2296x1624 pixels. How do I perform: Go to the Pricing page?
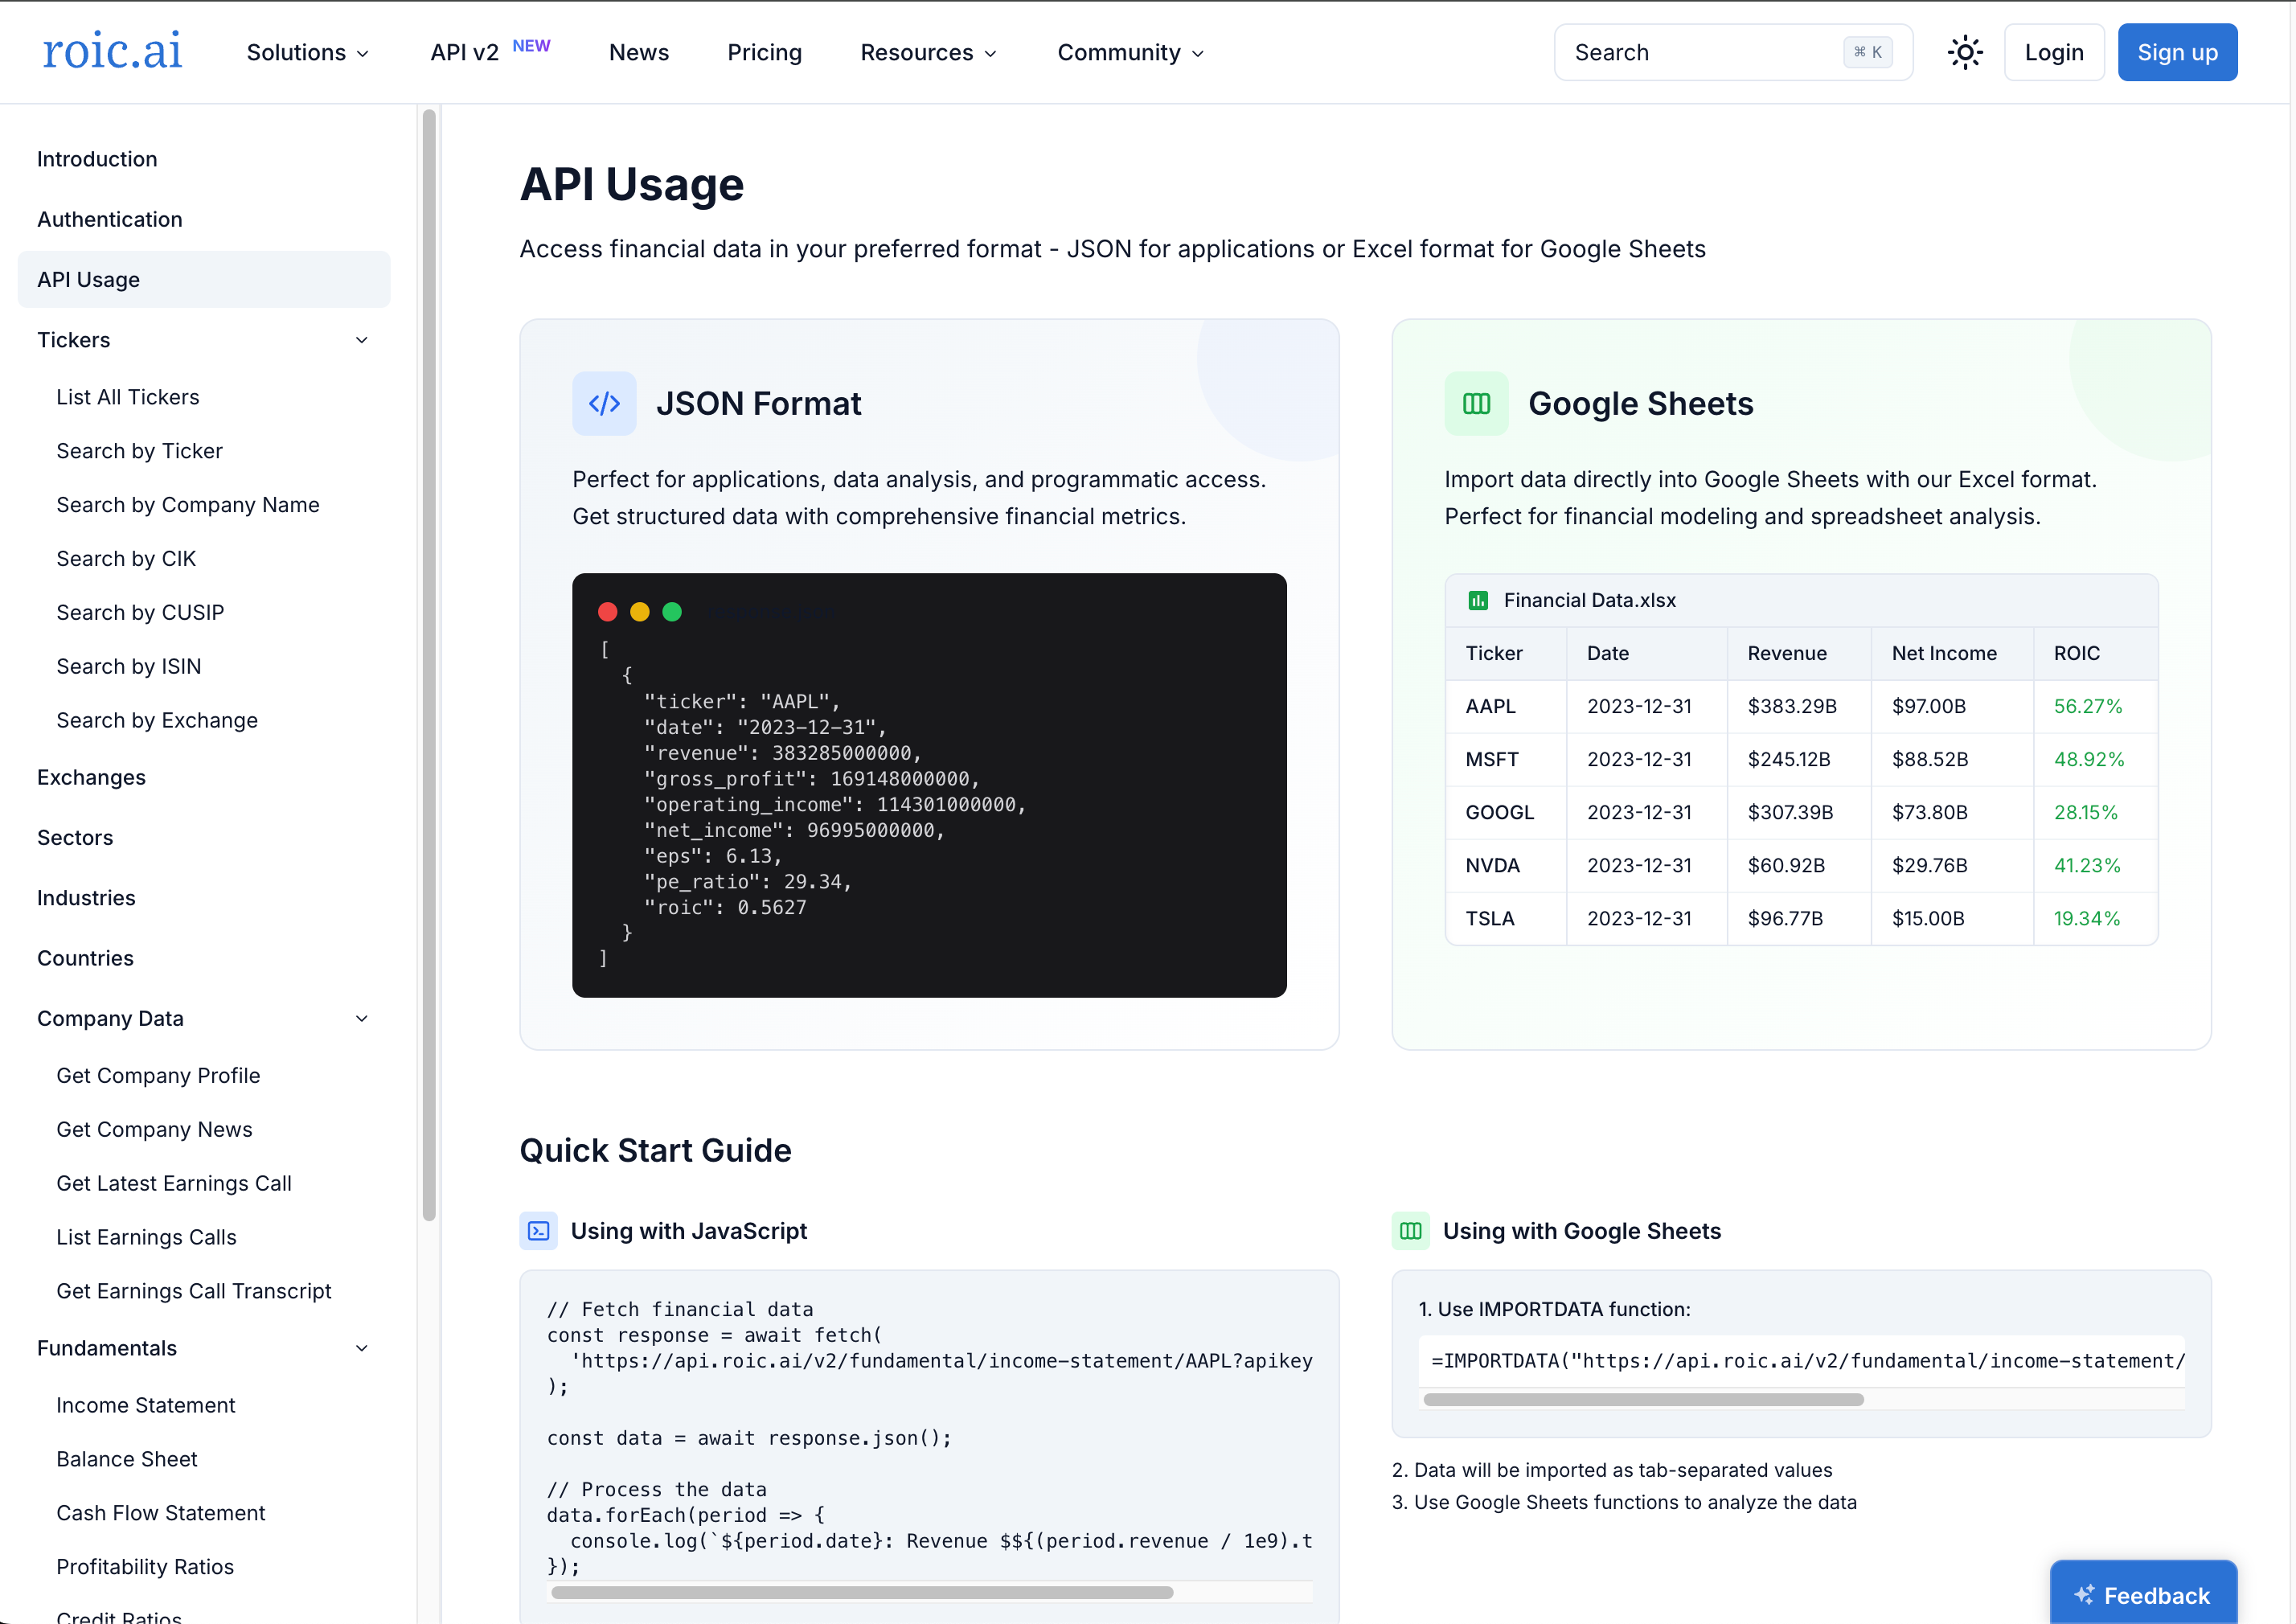pos(764,52)
